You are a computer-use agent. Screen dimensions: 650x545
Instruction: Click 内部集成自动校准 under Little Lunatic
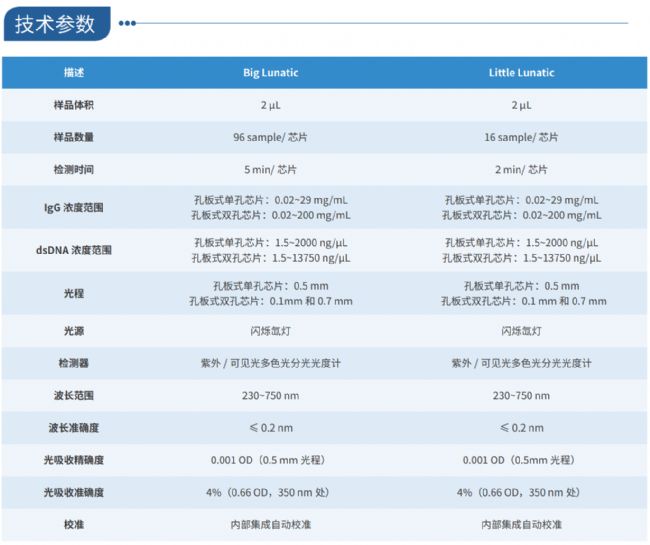point(521,525)
